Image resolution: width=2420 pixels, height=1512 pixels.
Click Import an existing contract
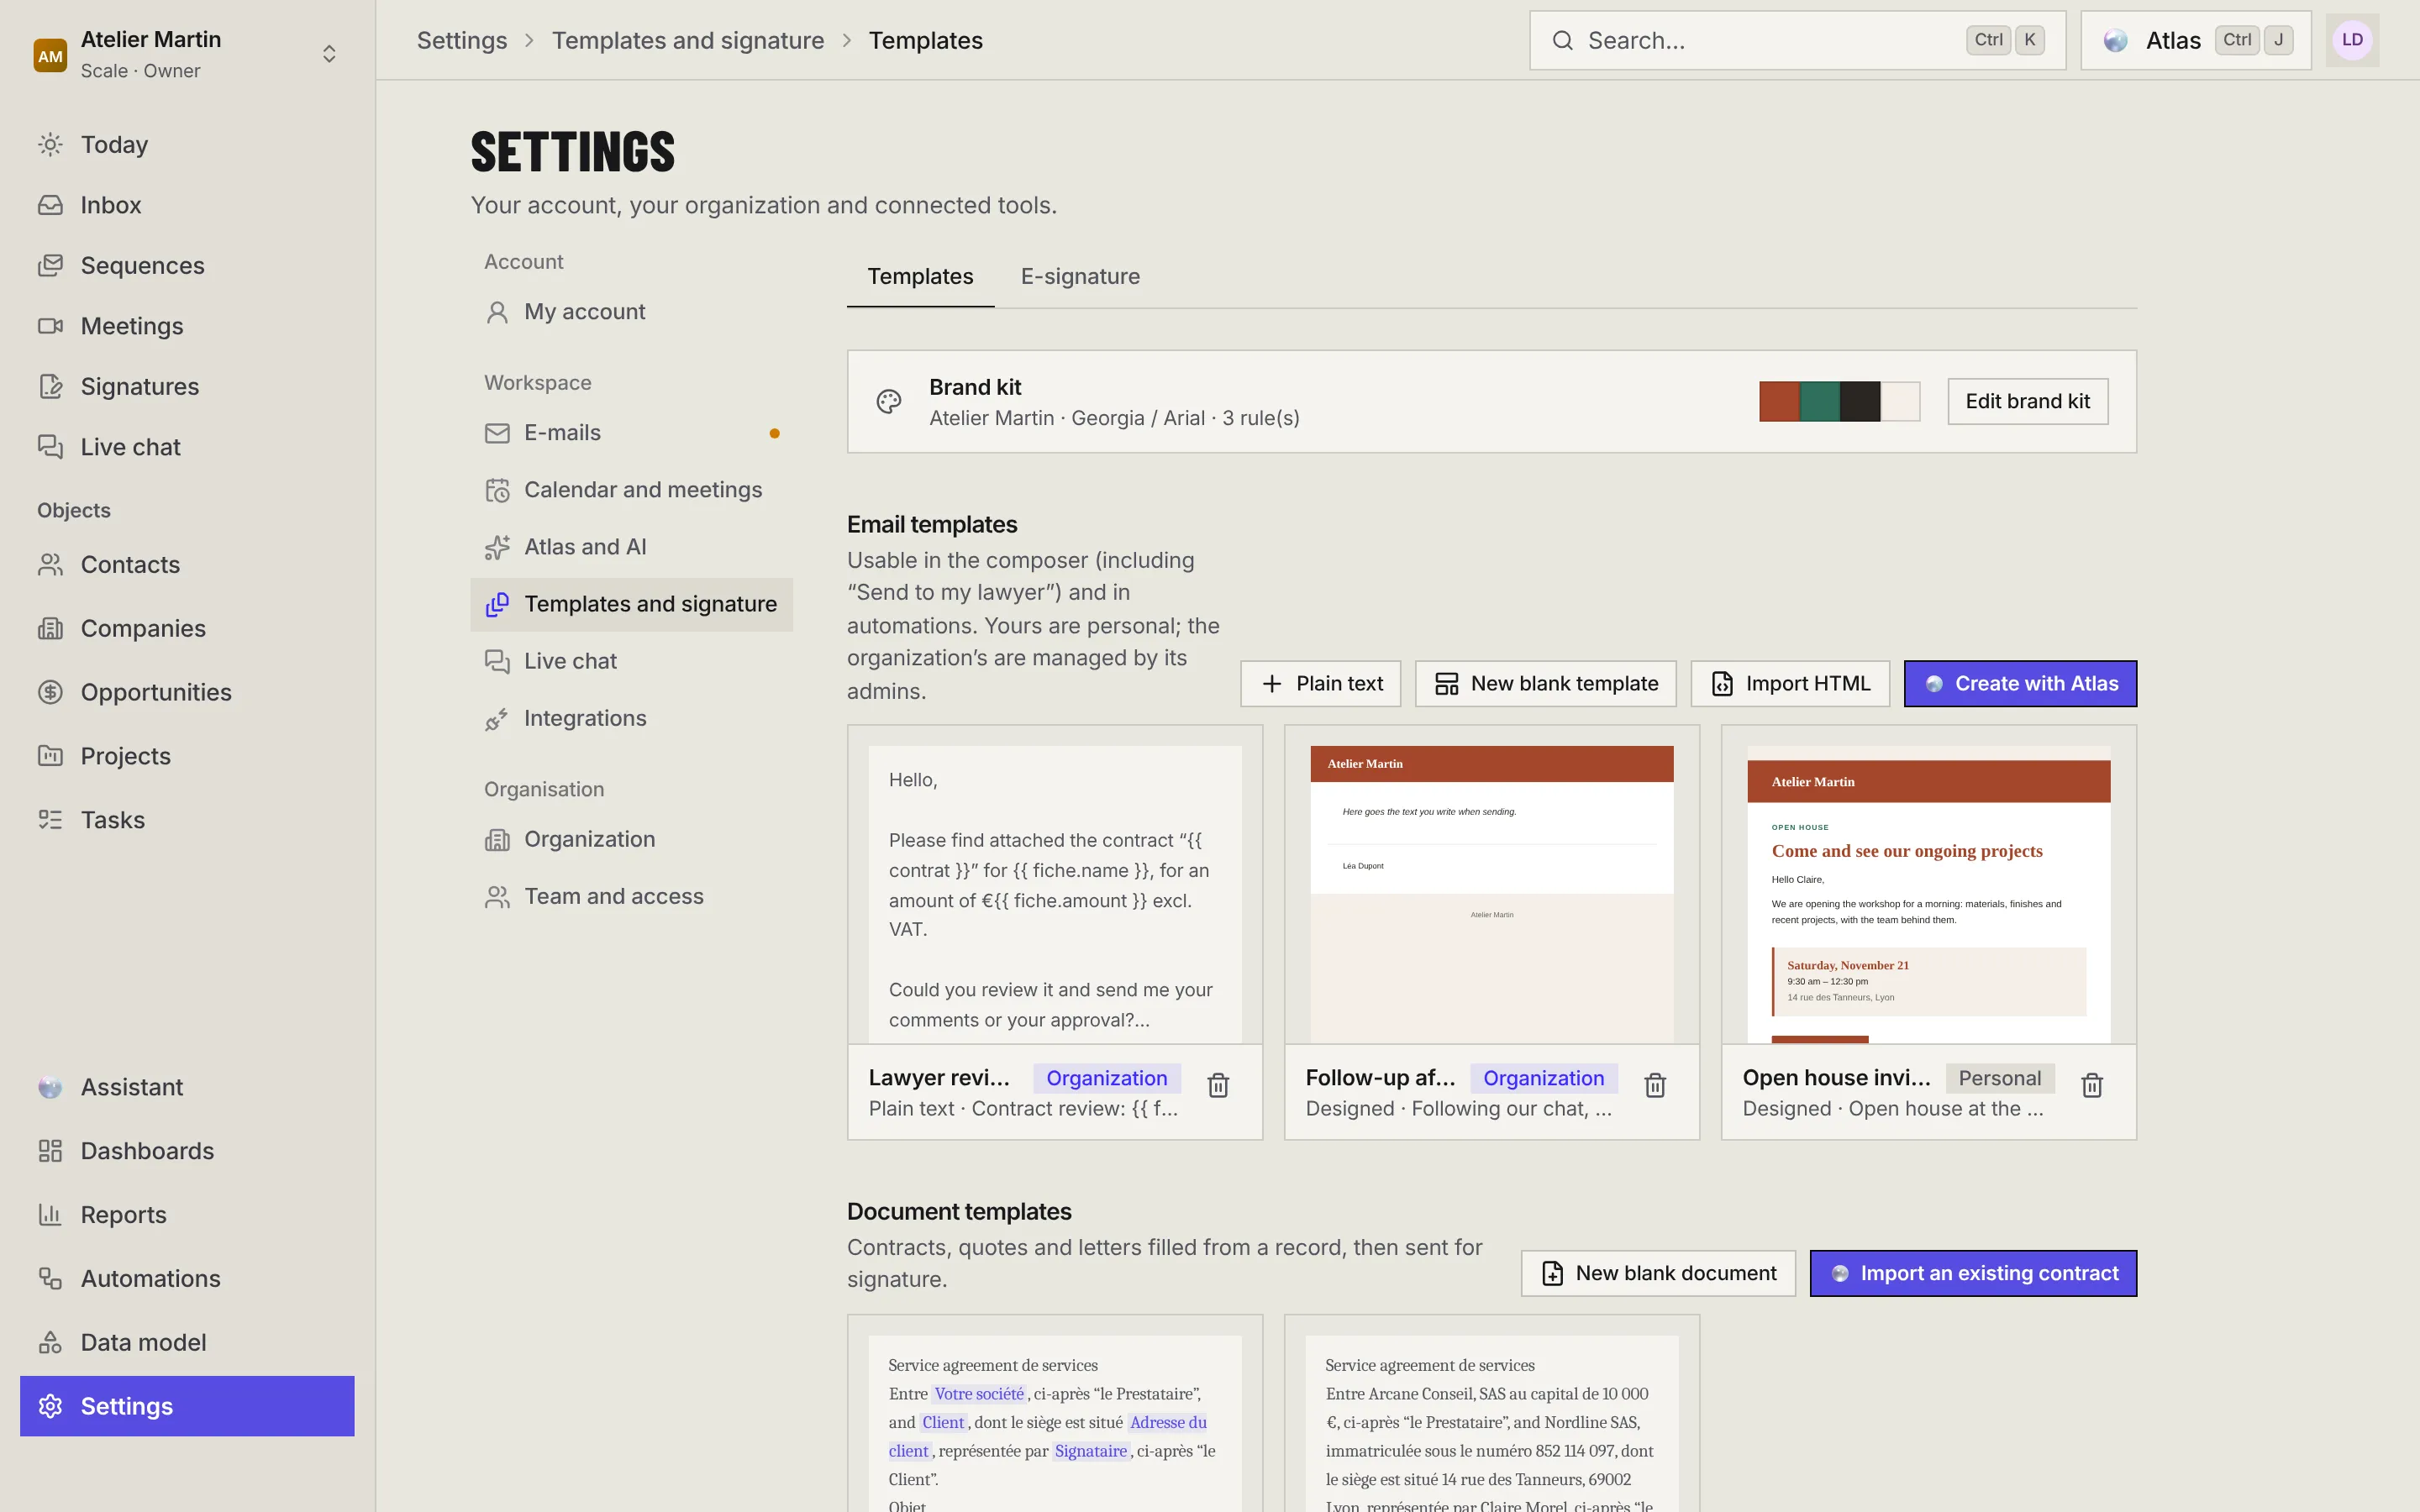pyautogui.click(x=1973, y=1273)
